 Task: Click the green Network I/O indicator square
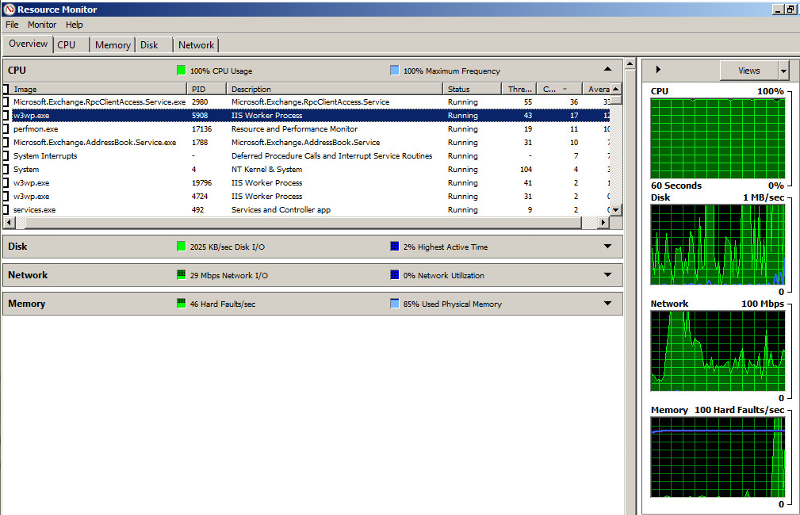181,275
